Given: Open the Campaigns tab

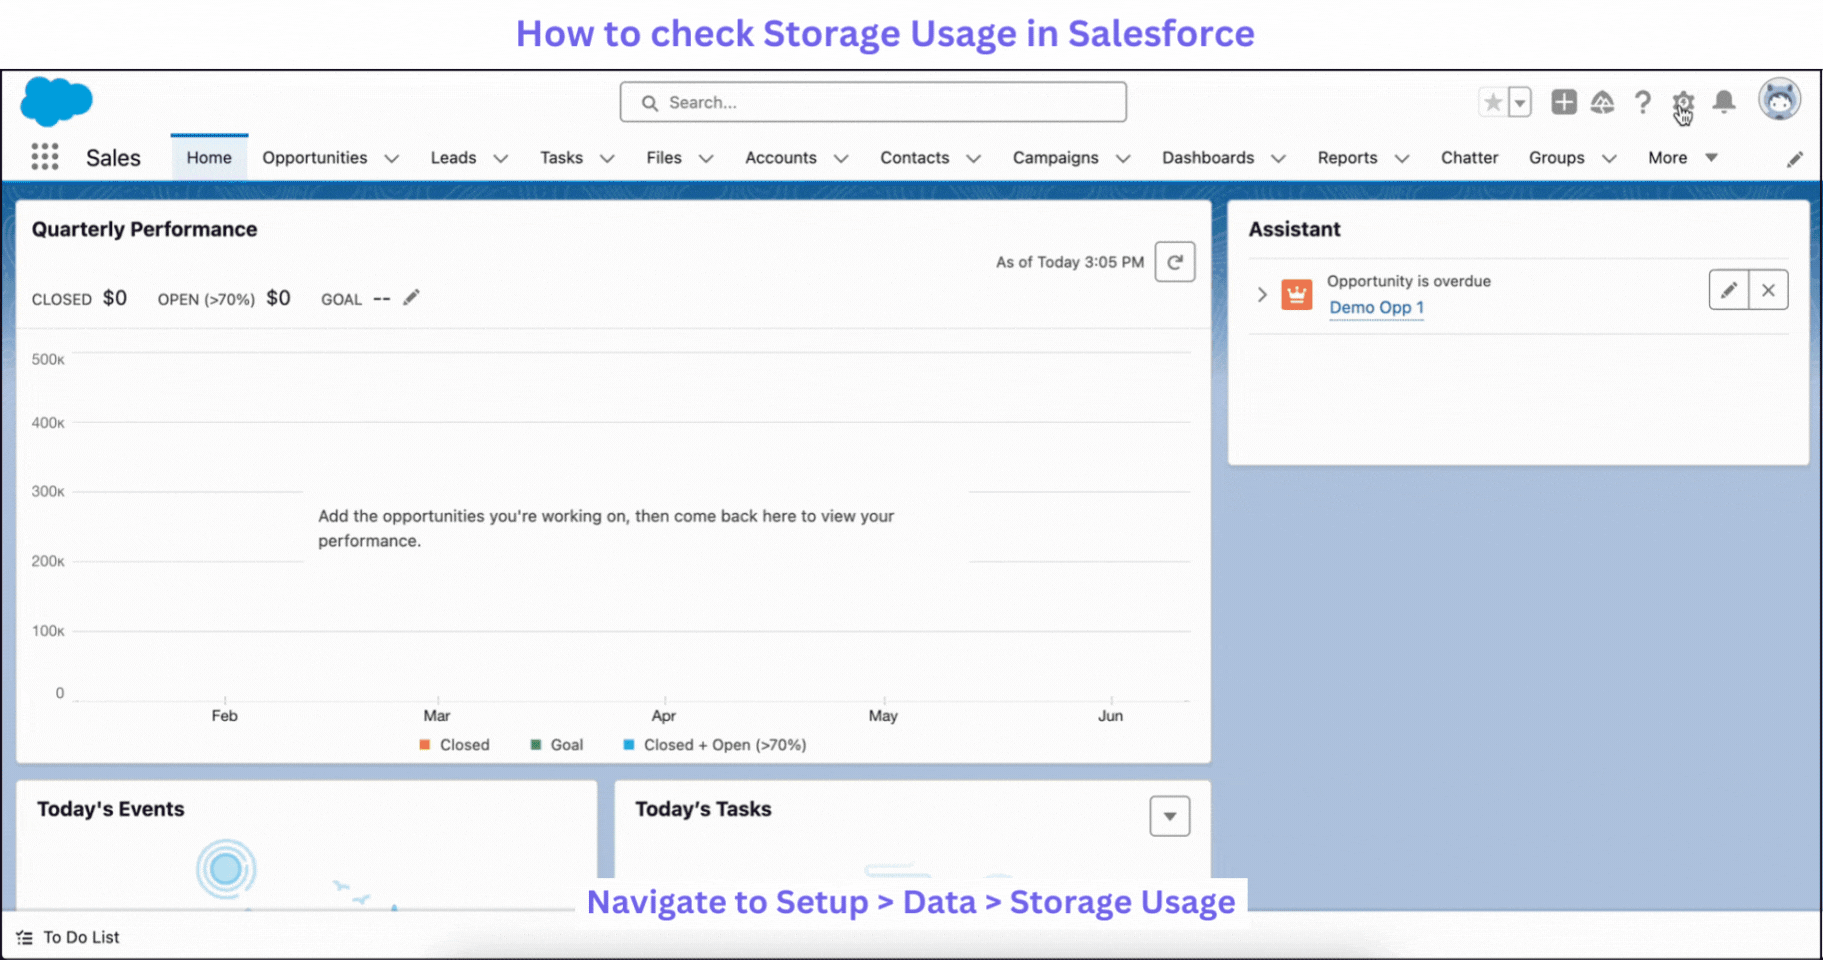Looking at the screenshot, I should [x=1056, y=158].
